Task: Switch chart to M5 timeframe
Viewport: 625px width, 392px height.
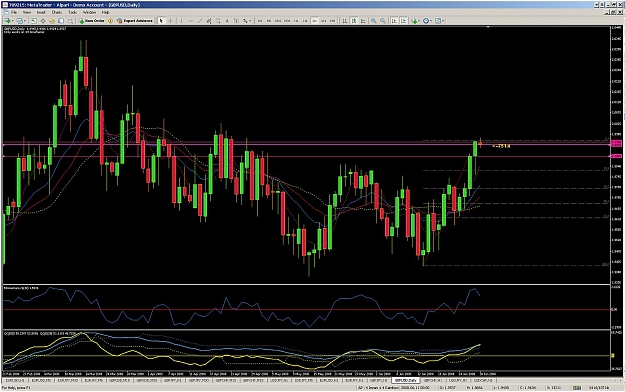Action: pos(269,21)
